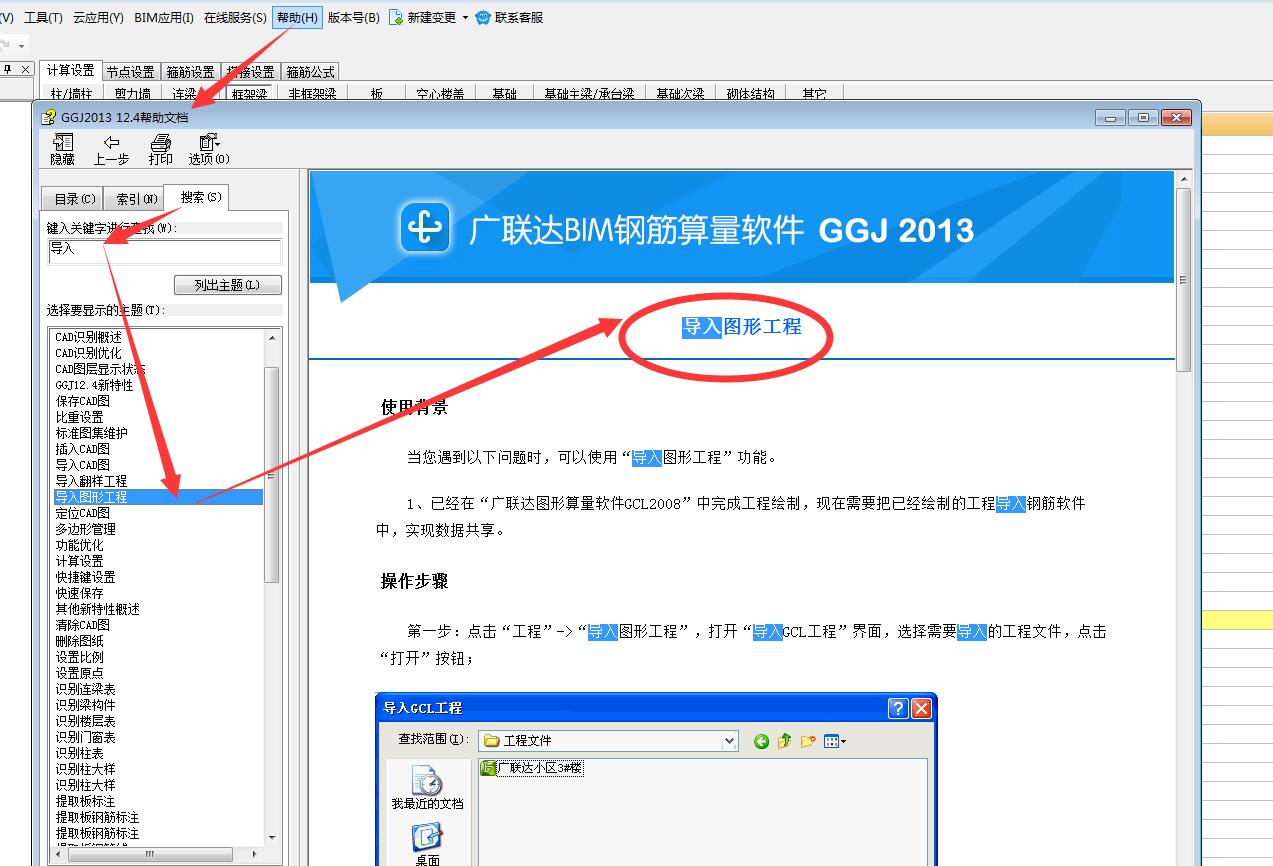Click the help content vertical scrollbar
1273x866 pixels.
(x=1184, y=279)
